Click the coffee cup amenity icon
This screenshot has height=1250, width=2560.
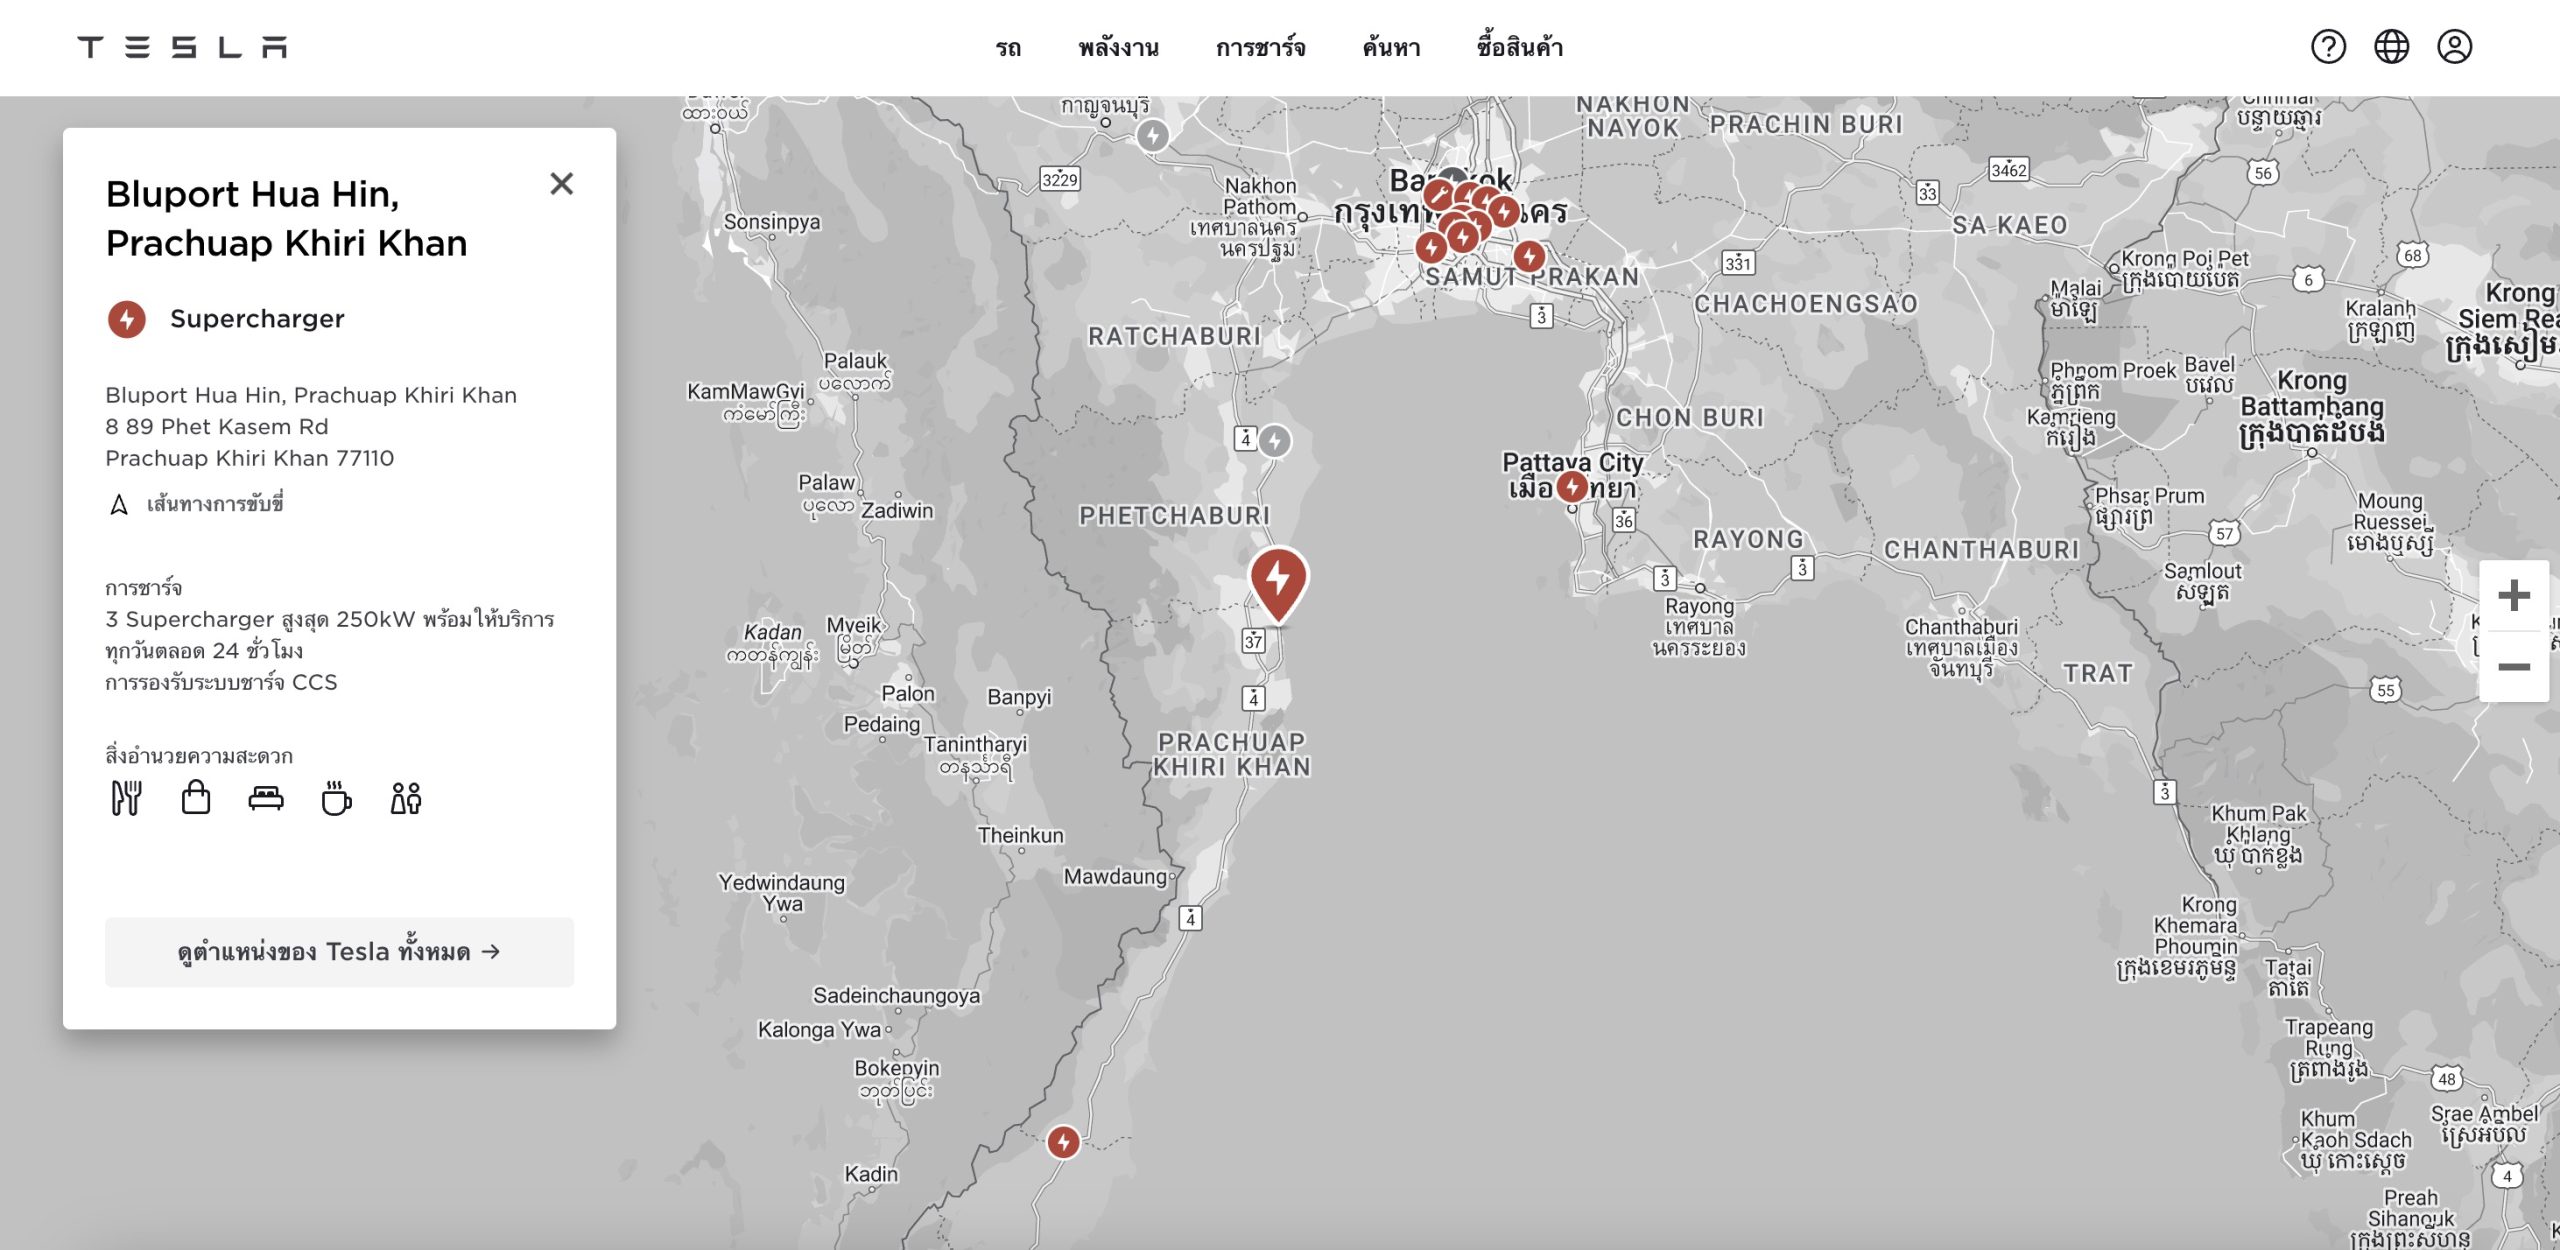point(336,798)
